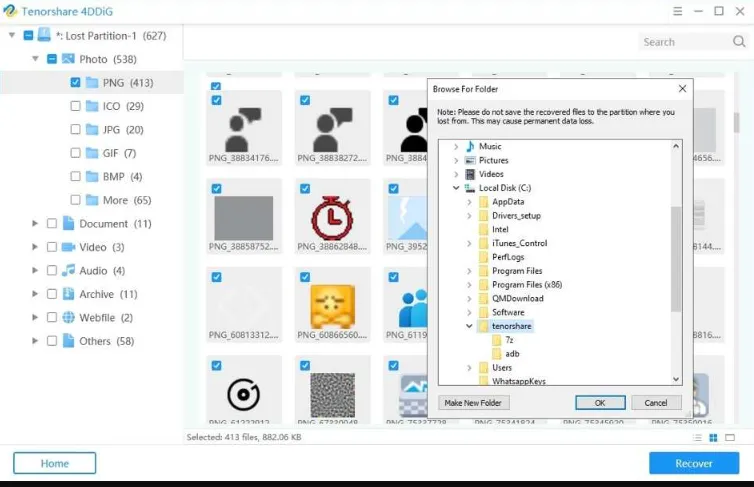Collapse the tenorshare folder in browser
754x487 pixels.
click(469, 326)
